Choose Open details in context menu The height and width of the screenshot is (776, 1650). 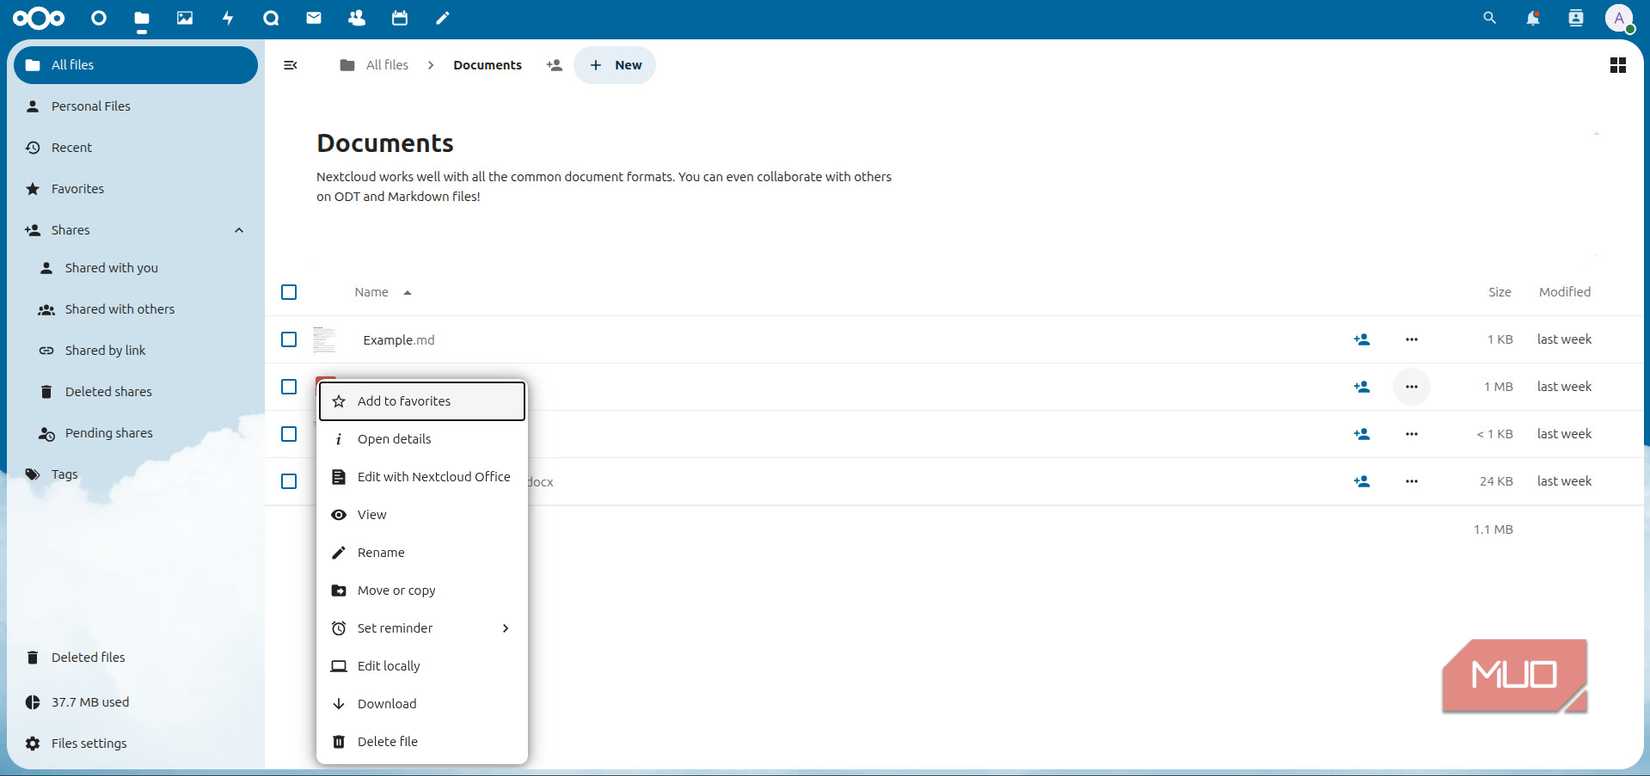click(x=422, y=439)
